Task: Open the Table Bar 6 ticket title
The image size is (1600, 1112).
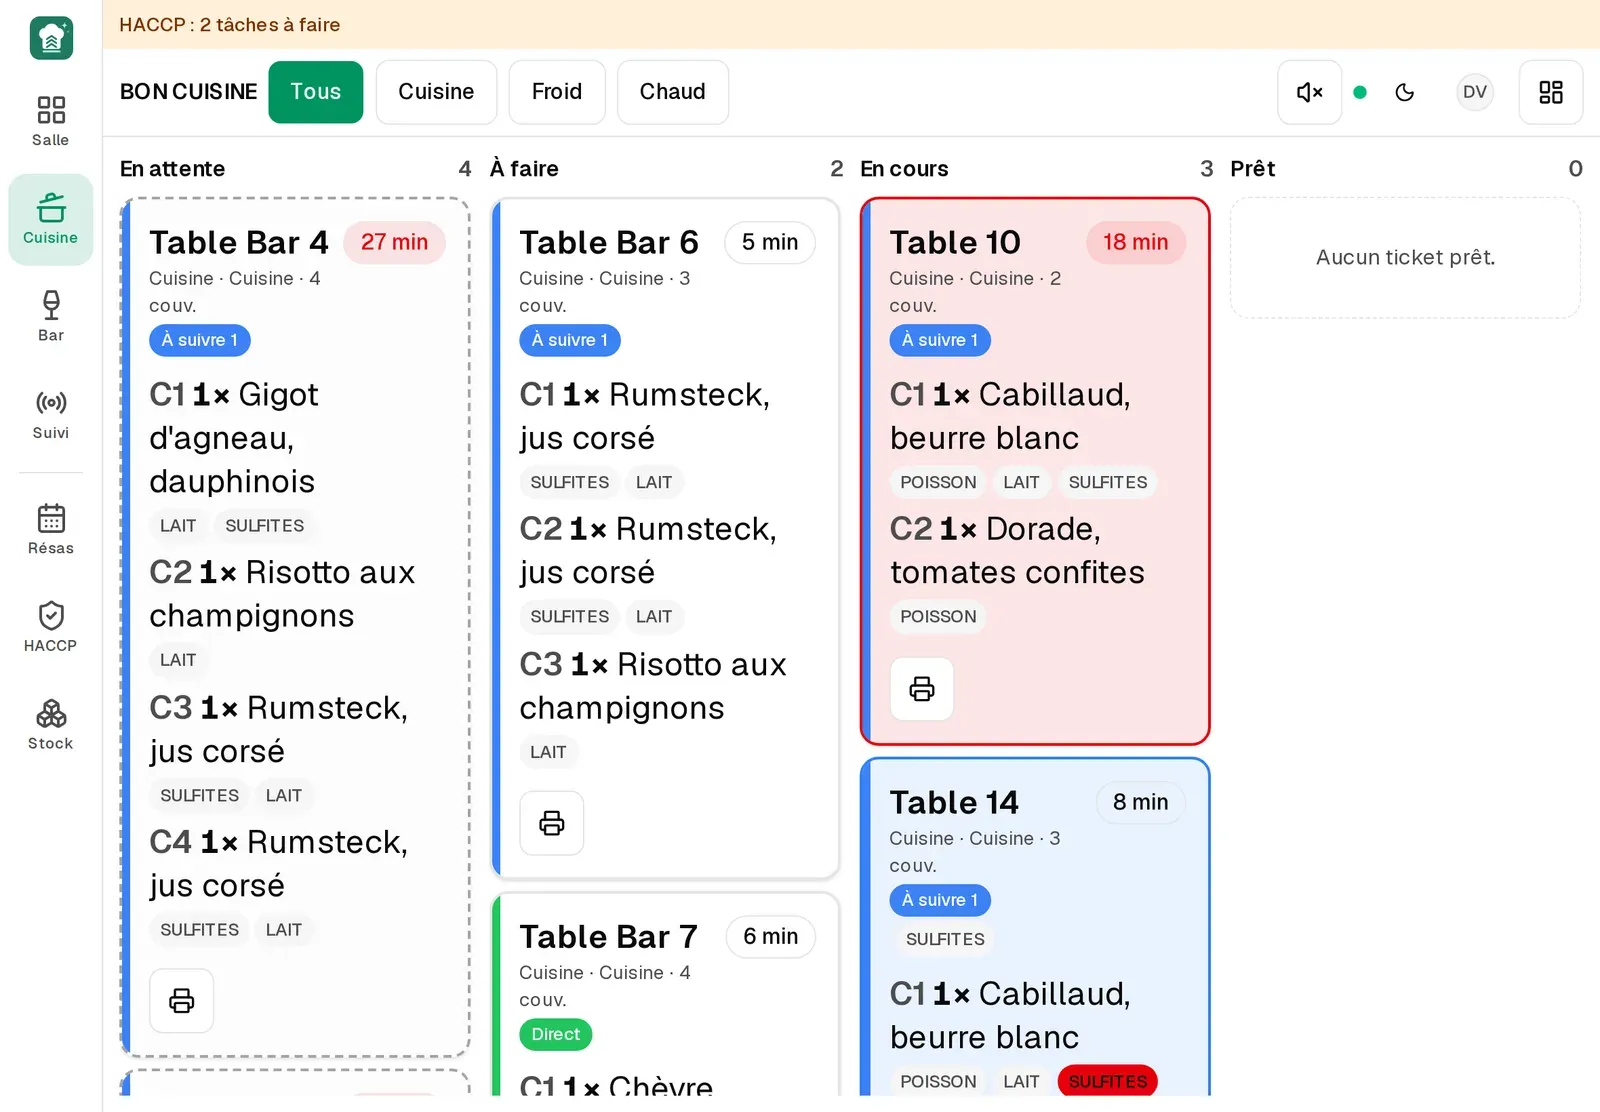Action: [x=608, y=242]
